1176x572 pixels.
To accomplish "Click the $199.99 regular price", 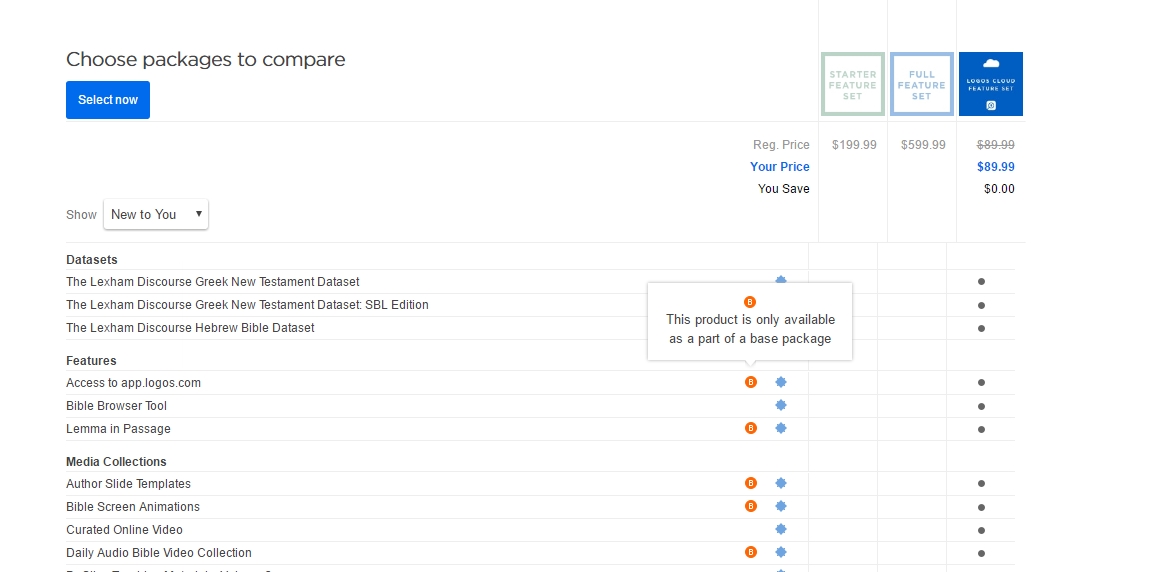I will [x=854, y=145].
